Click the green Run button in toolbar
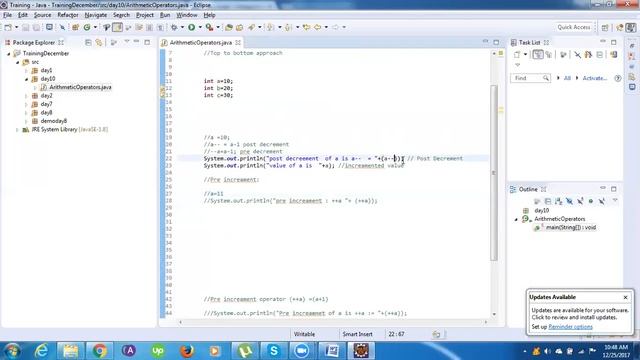This screenshot has width=640, height=360. click(x=191, y=27)
